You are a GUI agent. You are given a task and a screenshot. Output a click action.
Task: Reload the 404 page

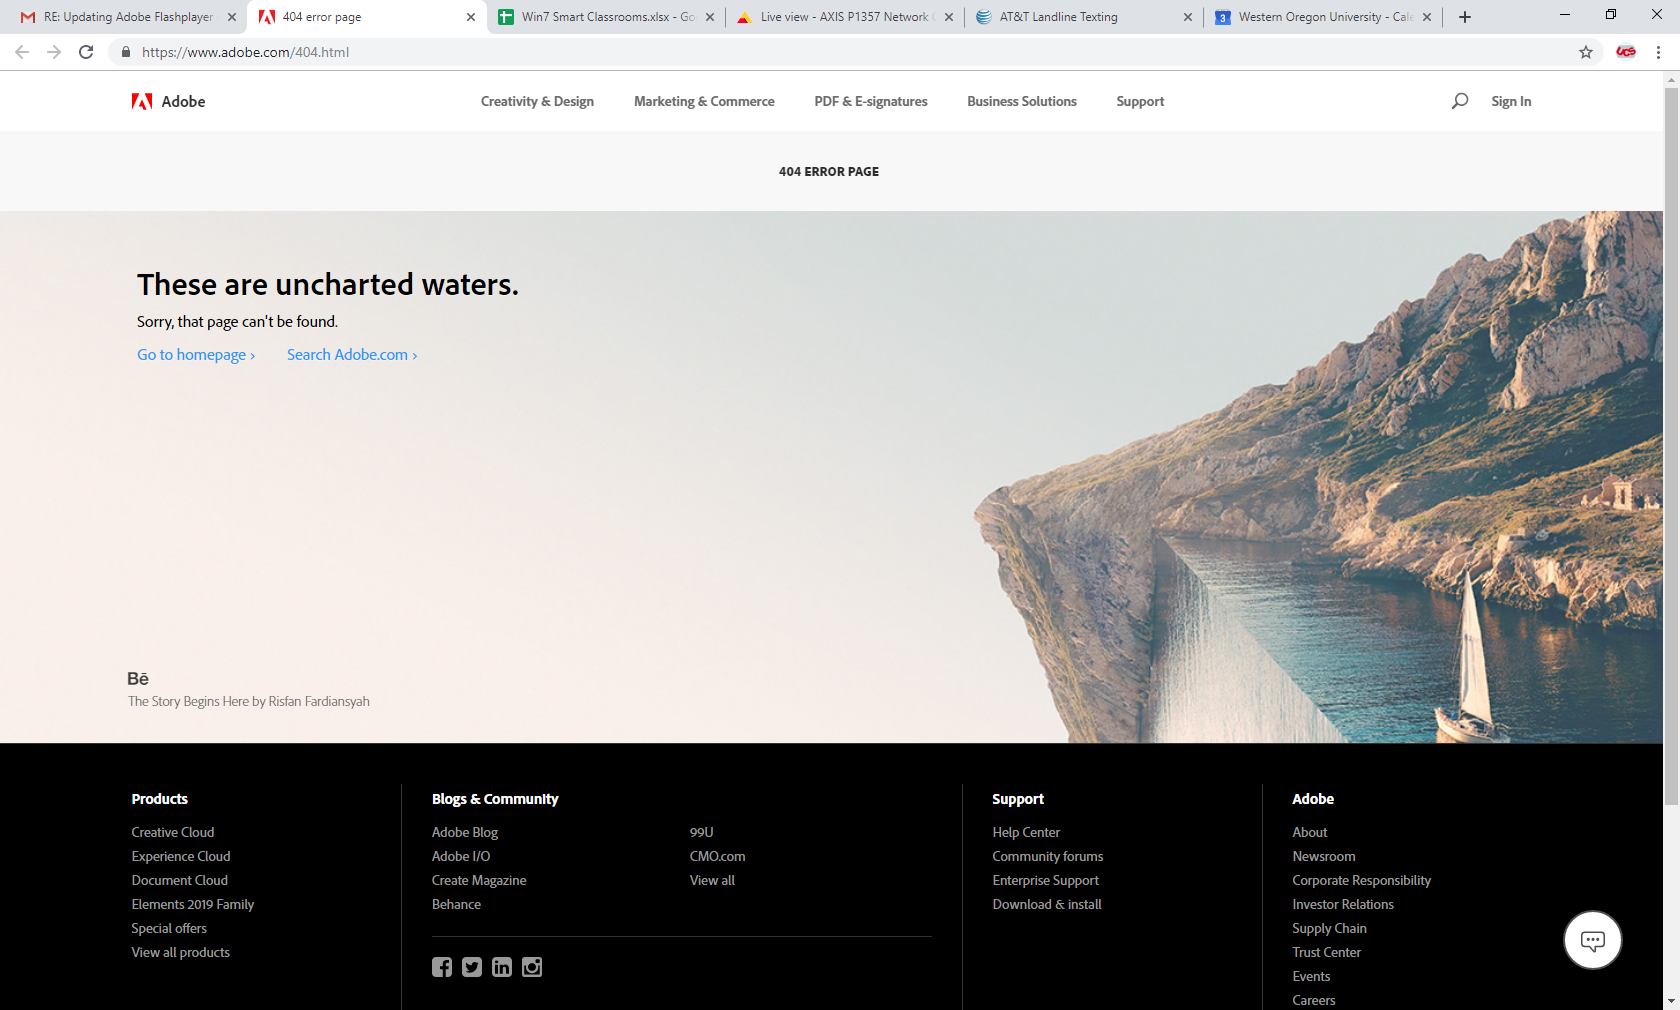[86, 52]
